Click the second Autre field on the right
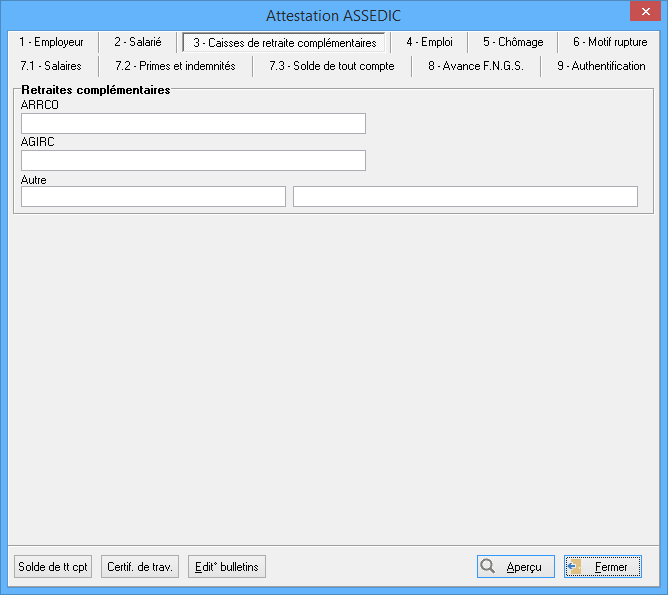 (465, 196)
